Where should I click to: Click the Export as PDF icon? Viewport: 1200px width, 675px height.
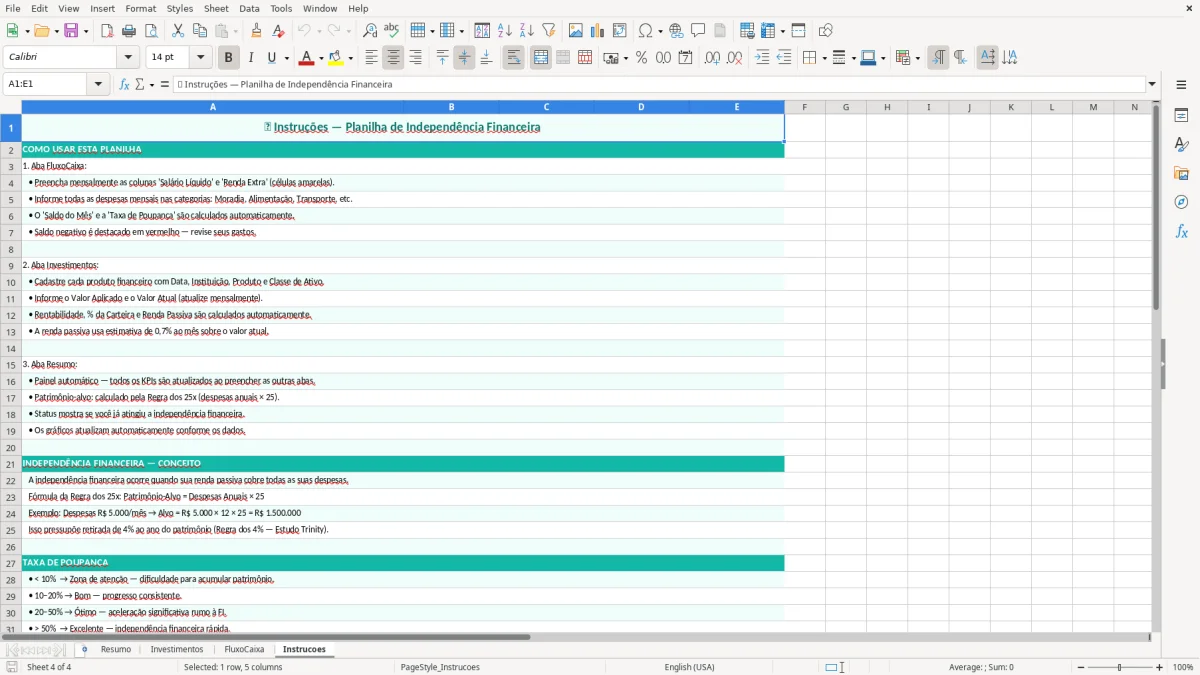107,31
